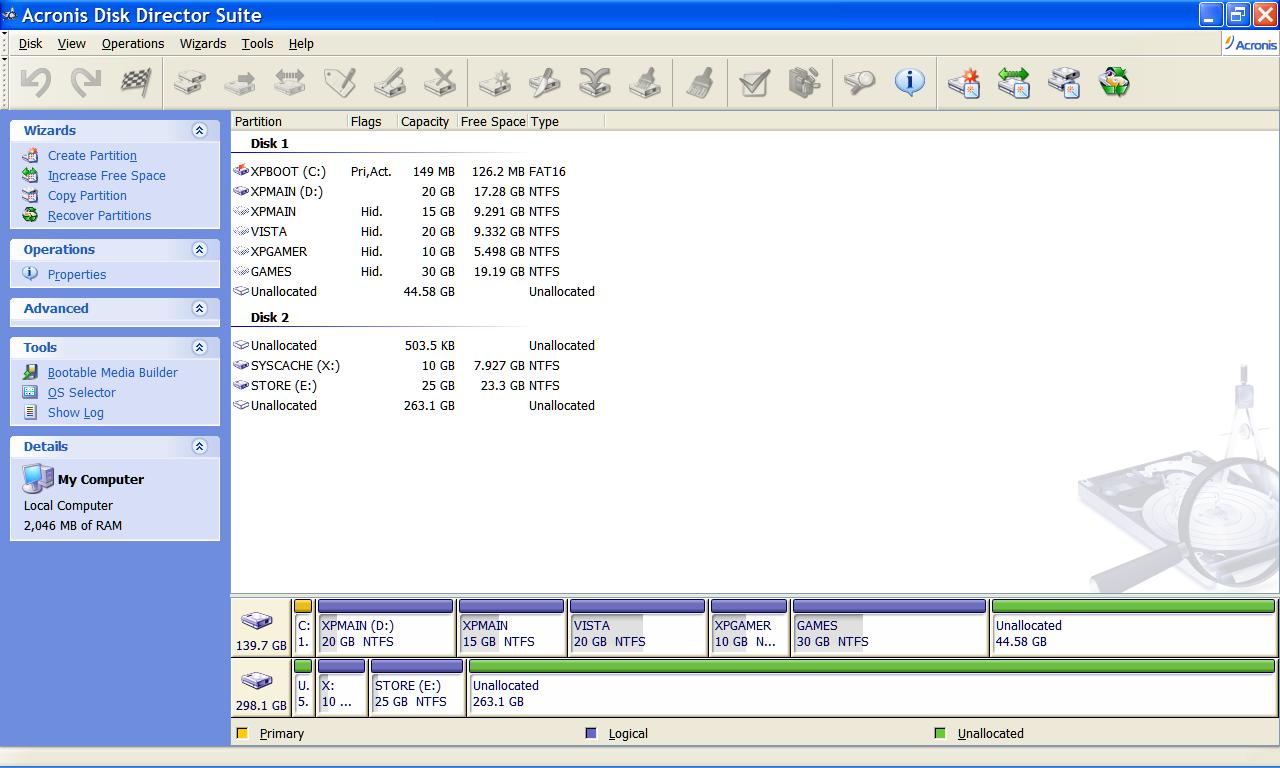This screenshot has width=1280, height=768.
Task: Open the Disk menu
Action: (x=30, y=43)
